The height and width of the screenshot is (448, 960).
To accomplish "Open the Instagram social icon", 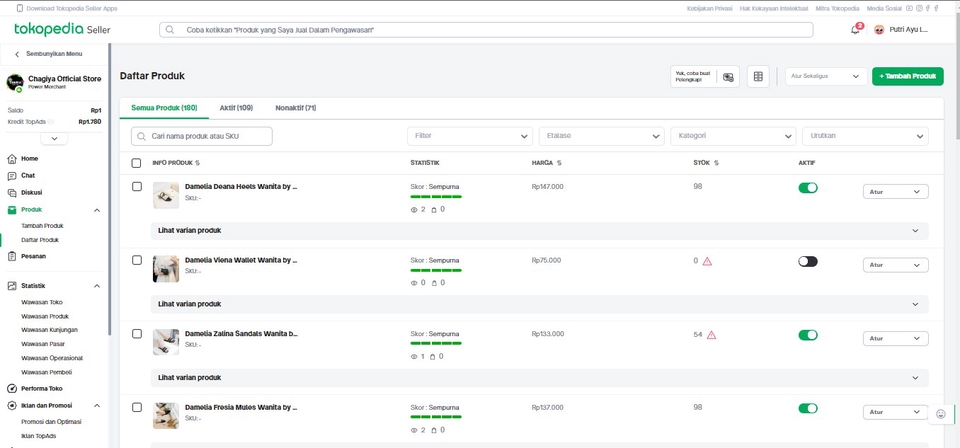I will click(x=919, y=9).
